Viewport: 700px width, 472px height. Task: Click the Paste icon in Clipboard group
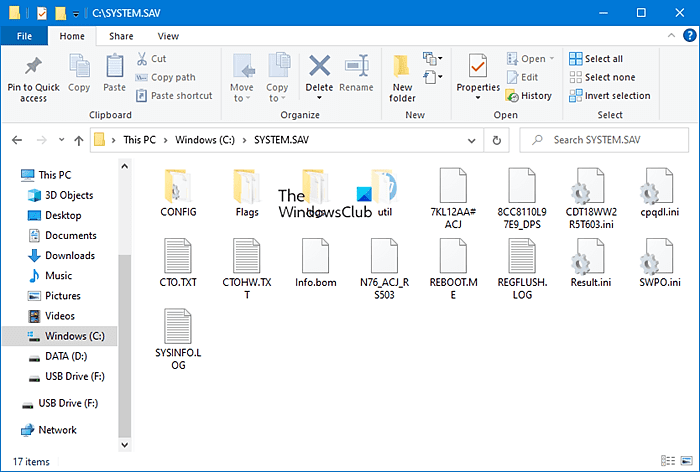(x=114, y=67)
